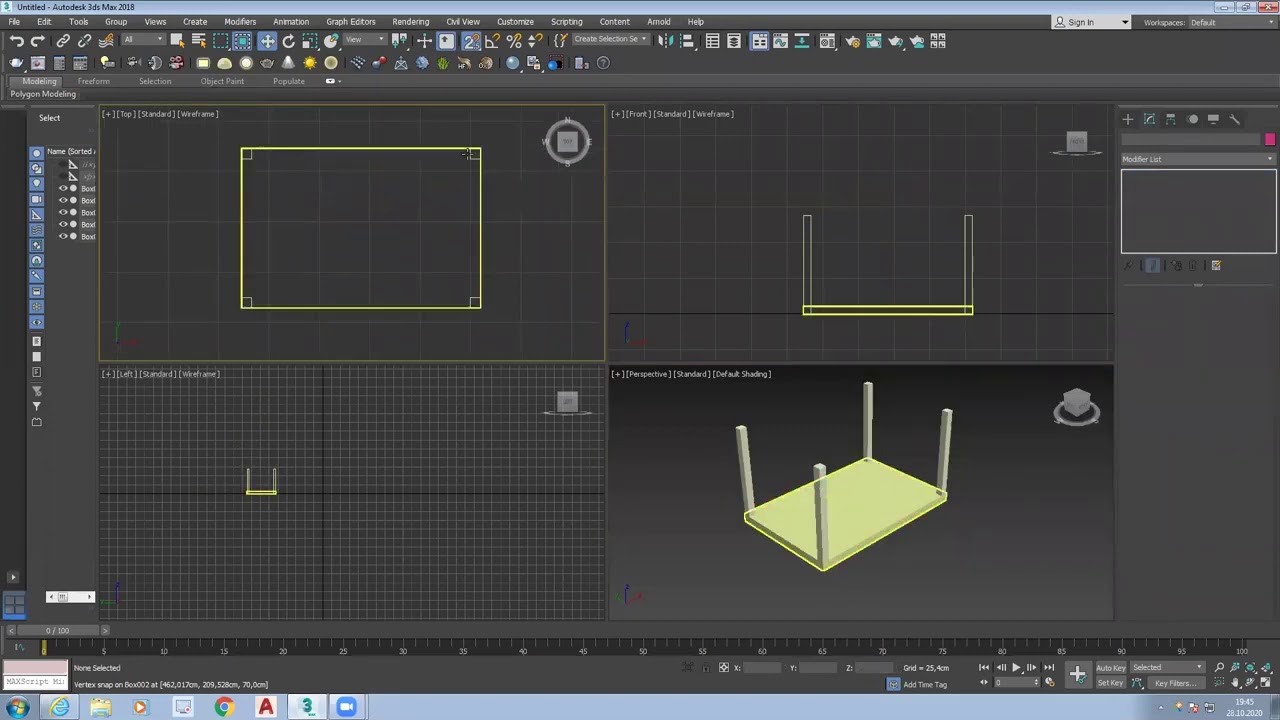Open the All selection filter dropdown

[x=143, y=40]
